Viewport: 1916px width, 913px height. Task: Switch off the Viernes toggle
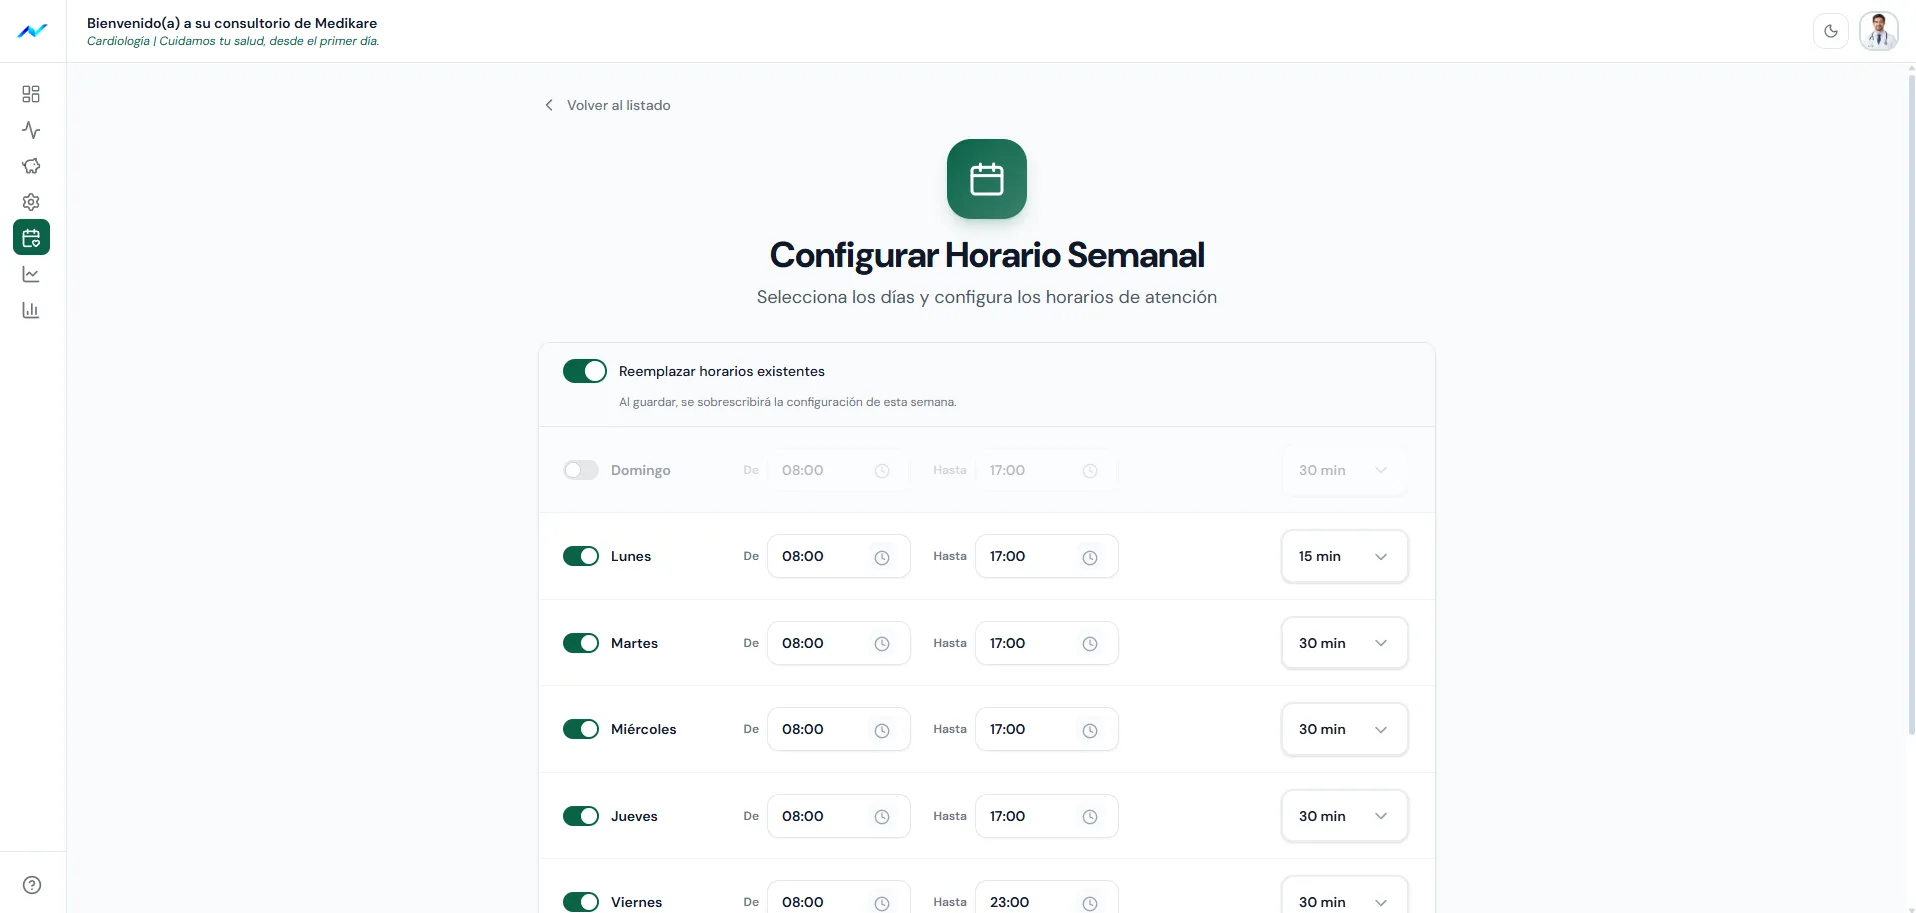(581, 902)
